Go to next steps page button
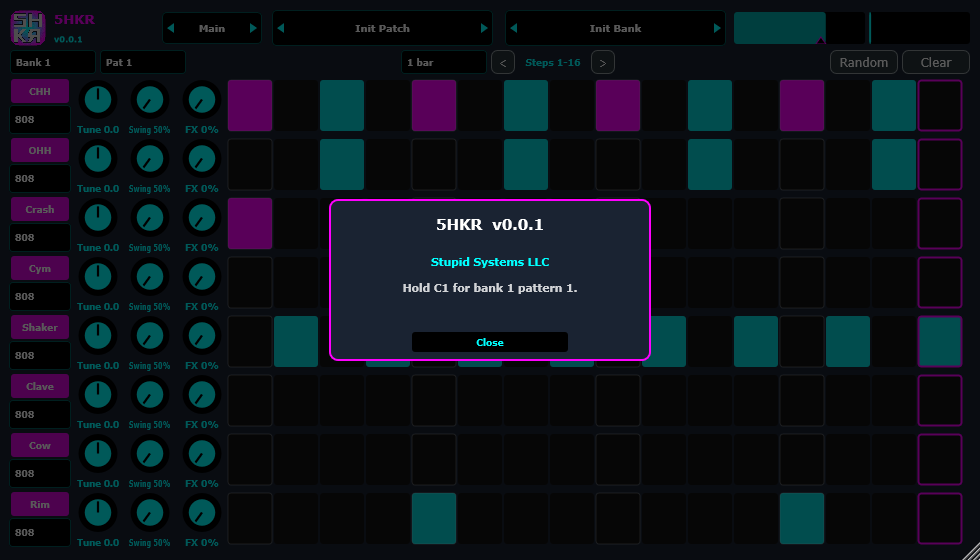Image resolution: width=980 pixels, height=560 pixels. coord(602,62)
